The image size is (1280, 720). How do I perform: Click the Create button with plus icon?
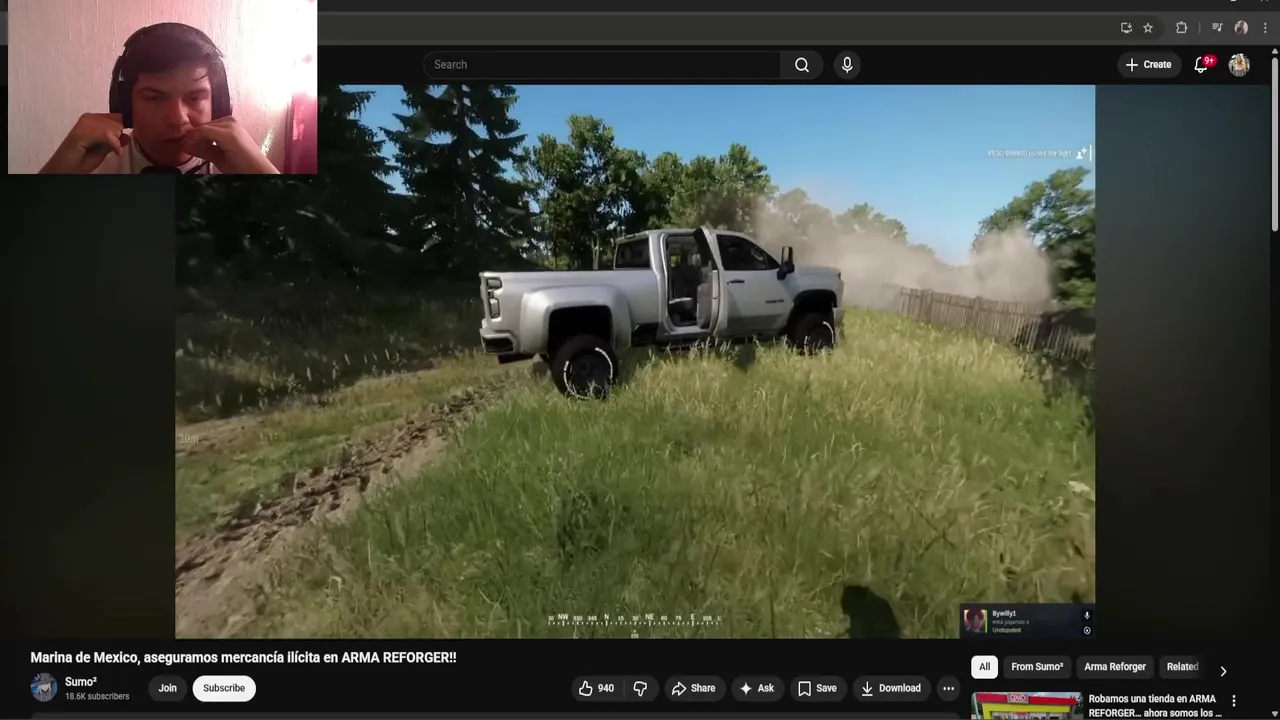[x=1148, y=65]
